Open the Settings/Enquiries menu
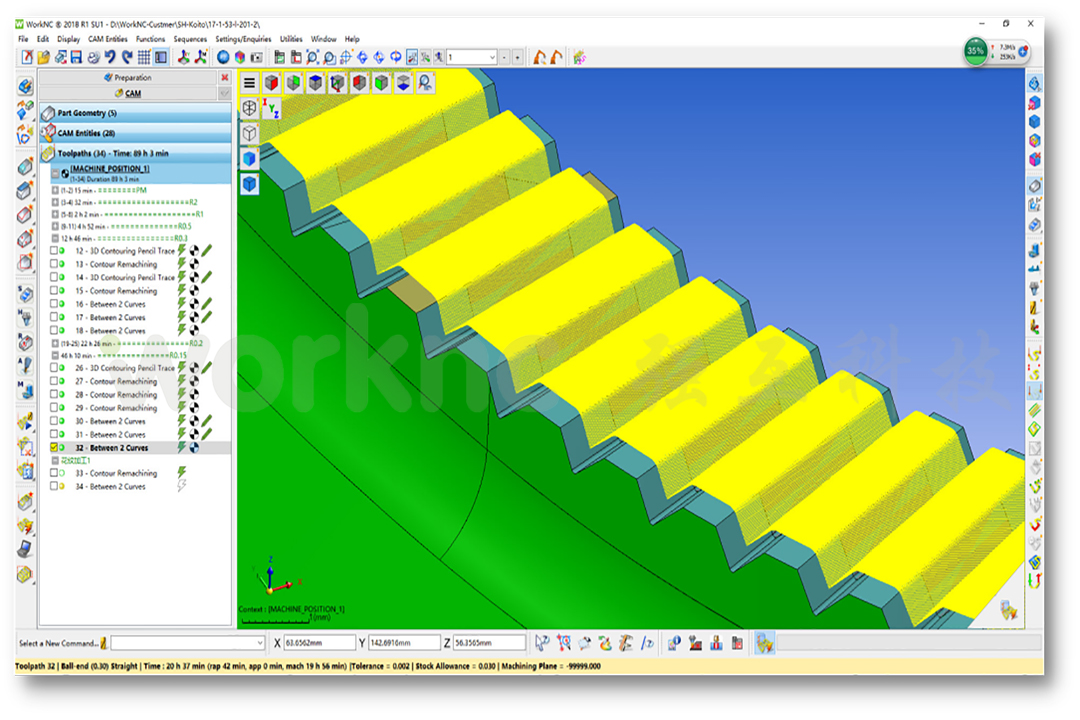Image resolution: width=1080 pixels, height=720 pixels. click(x=243, y=39)
